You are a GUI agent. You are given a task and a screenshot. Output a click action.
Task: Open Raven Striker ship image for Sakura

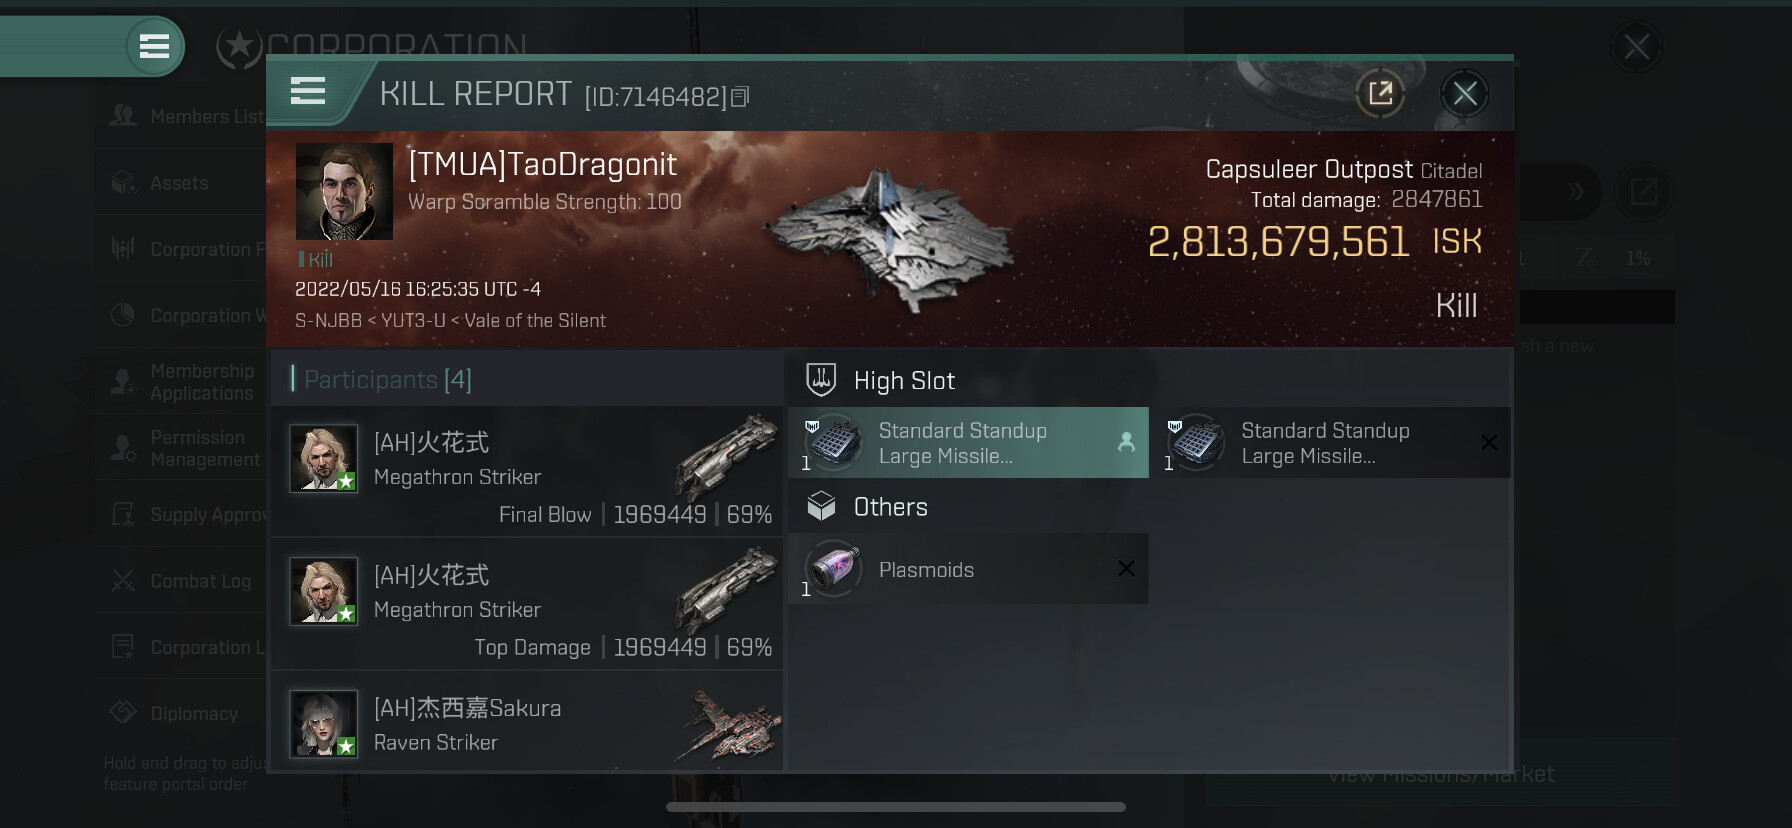pos(730,723)
